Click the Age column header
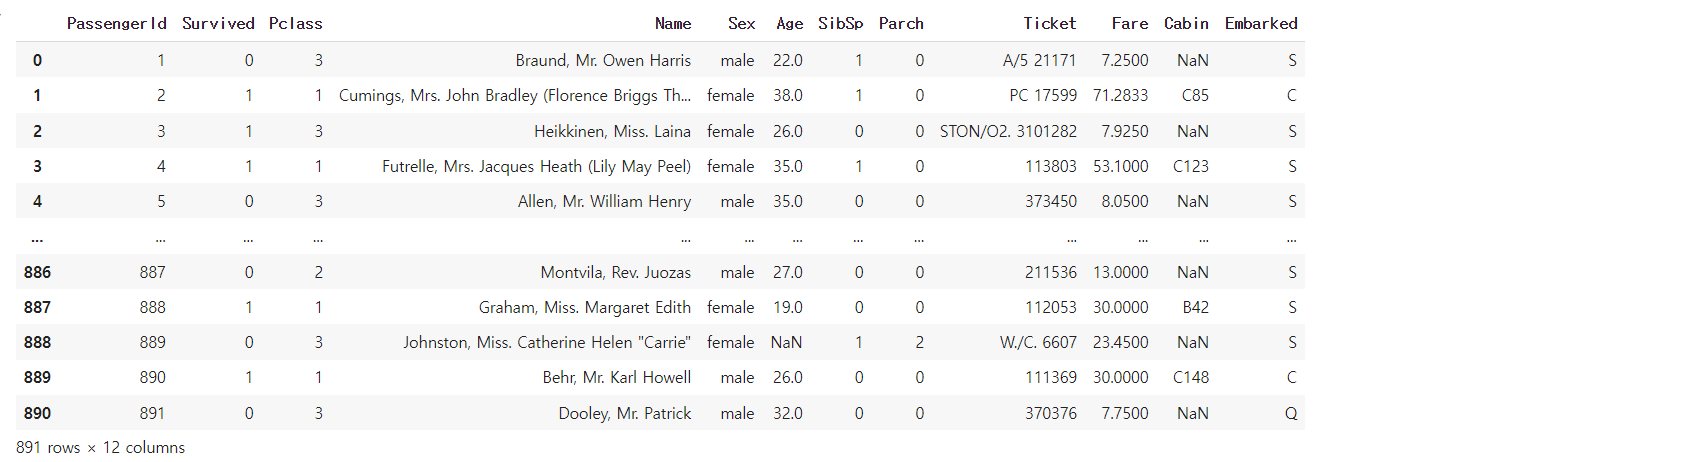 (789, 23)
